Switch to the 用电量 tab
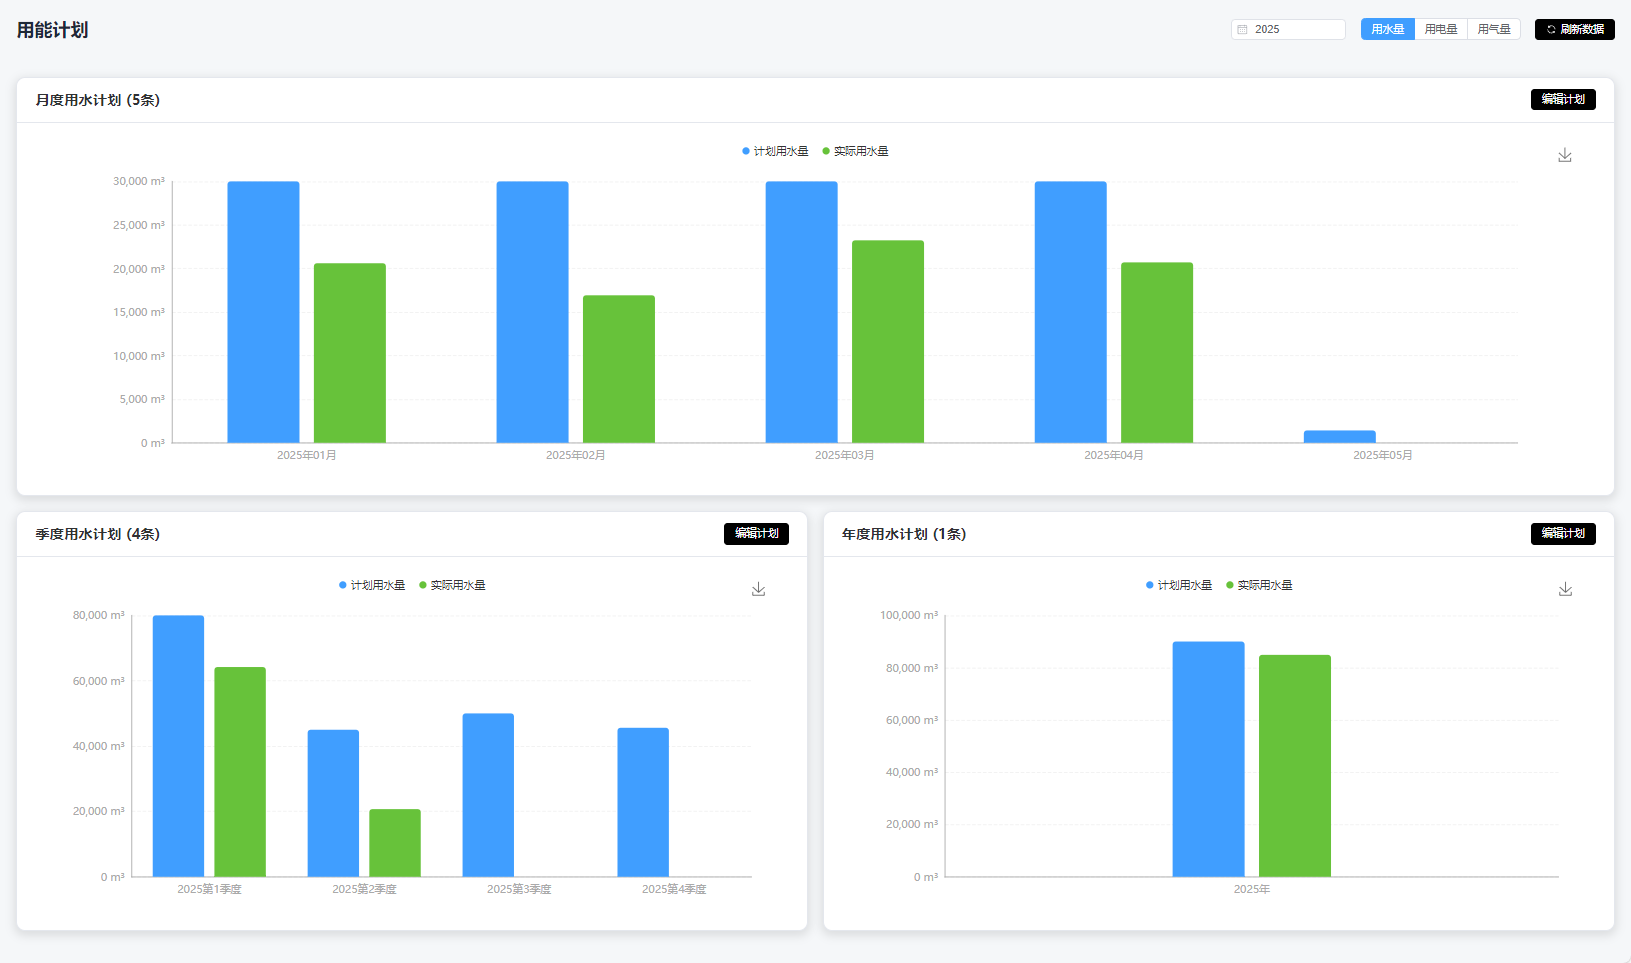This screenshot has width=1631, height=963. coord(1440,30)
